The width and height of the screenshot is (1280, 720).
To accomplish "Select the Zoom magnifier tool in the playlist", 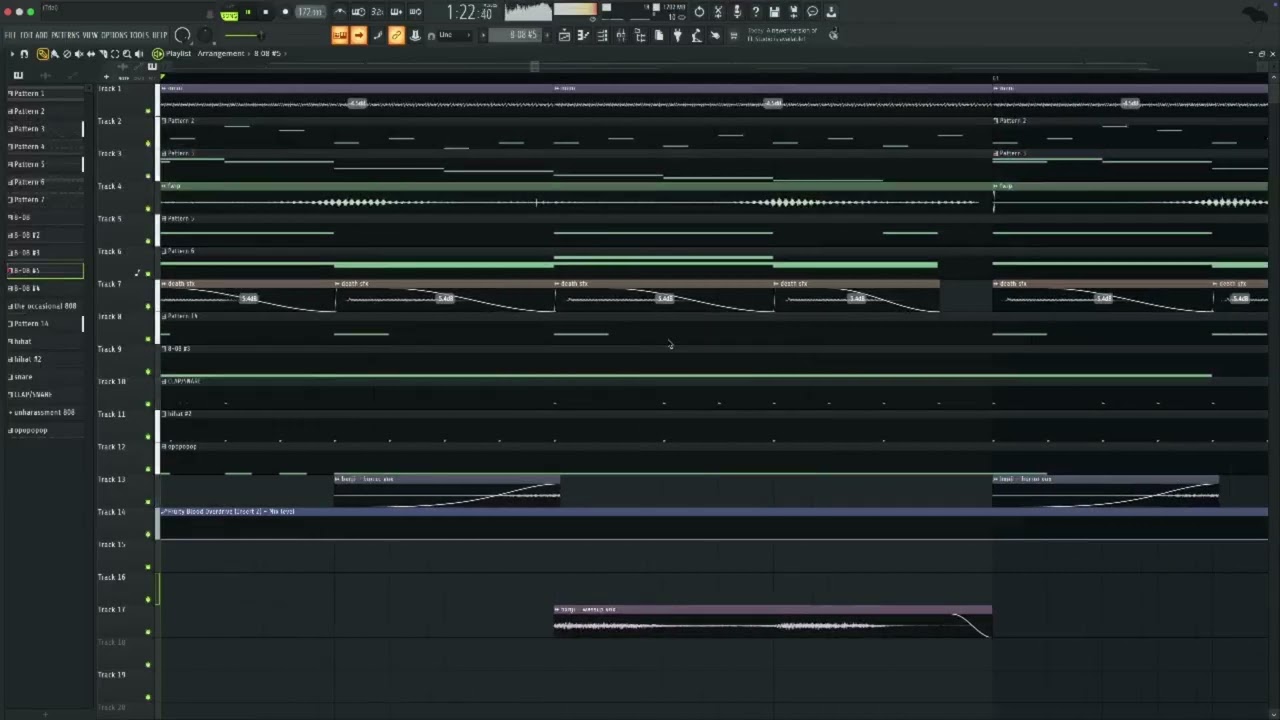I will click(x=127, y=54).
